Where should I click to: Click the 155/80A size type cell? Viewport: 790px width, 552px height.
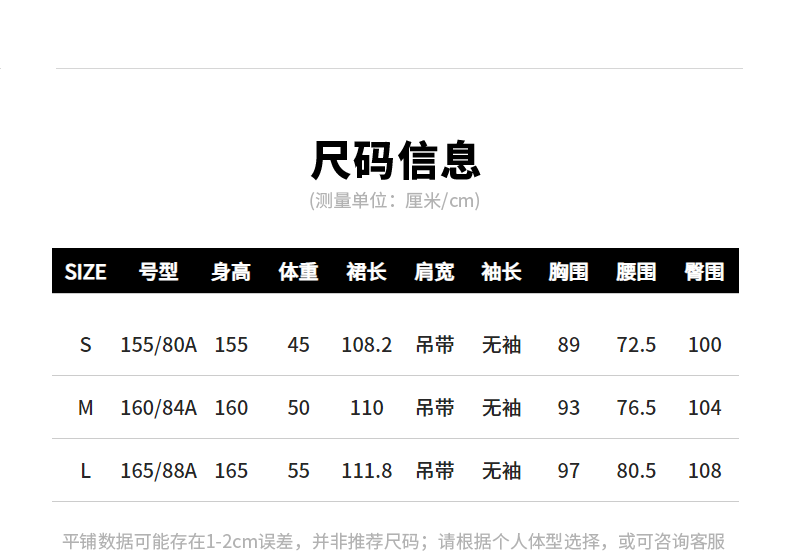[x=158, y=345]
